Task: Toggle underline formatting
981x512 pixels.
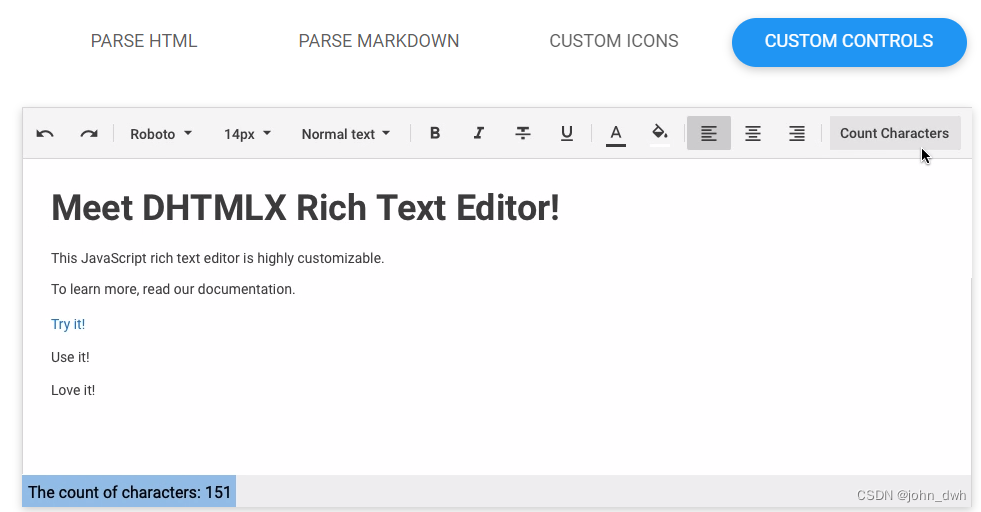Action: (x=566, y=133)
